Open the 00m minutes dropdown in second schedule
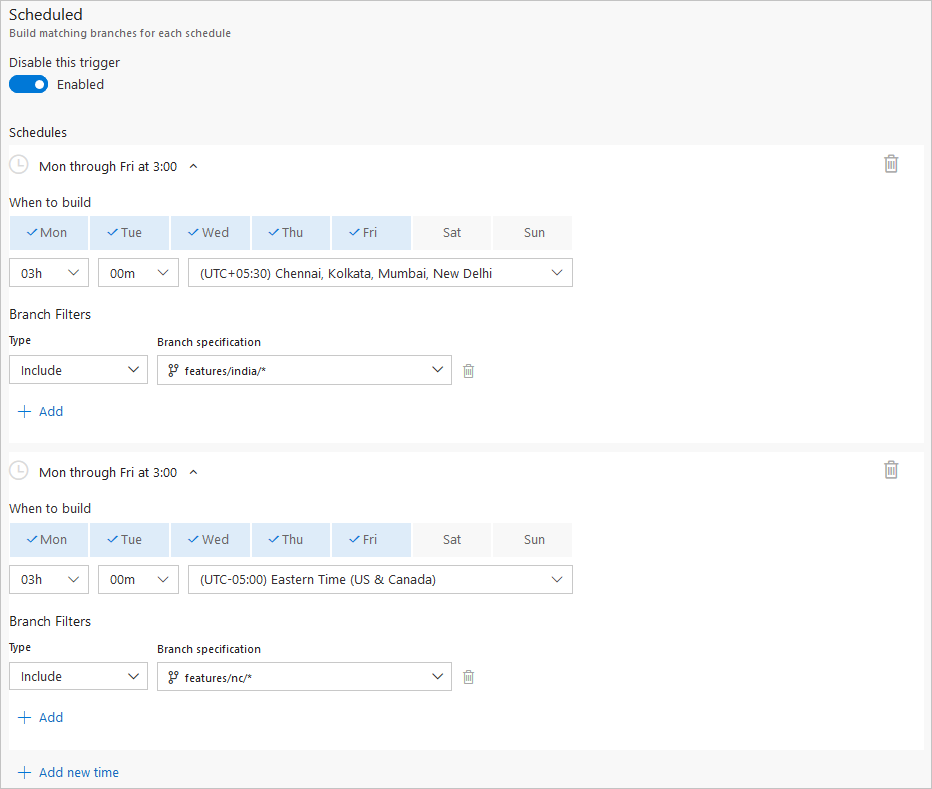The height and width of the screenshot is (789, 932). click(138, 580)
